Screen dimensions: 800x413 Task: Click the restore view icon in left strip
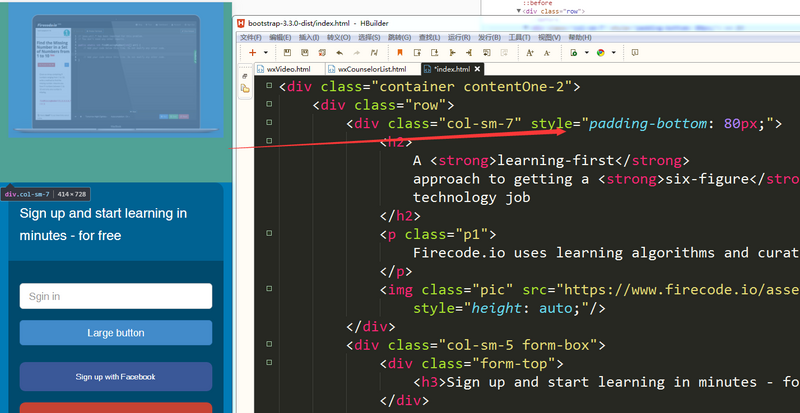tap(245, 77)
